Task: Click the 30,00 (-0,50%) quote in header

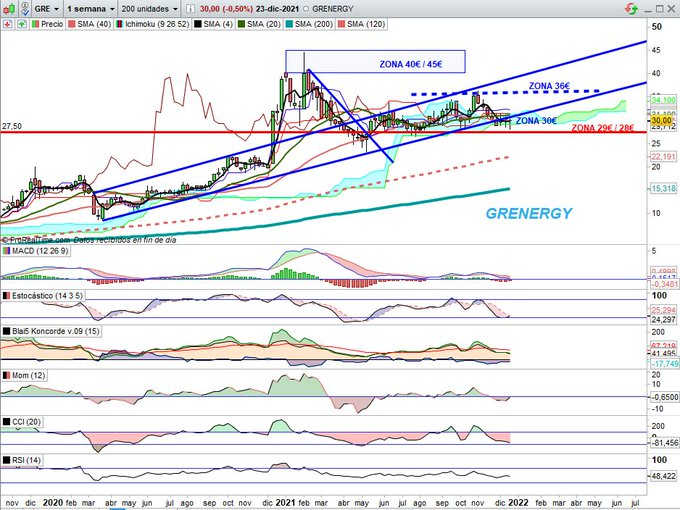Action: pos(226,9)
